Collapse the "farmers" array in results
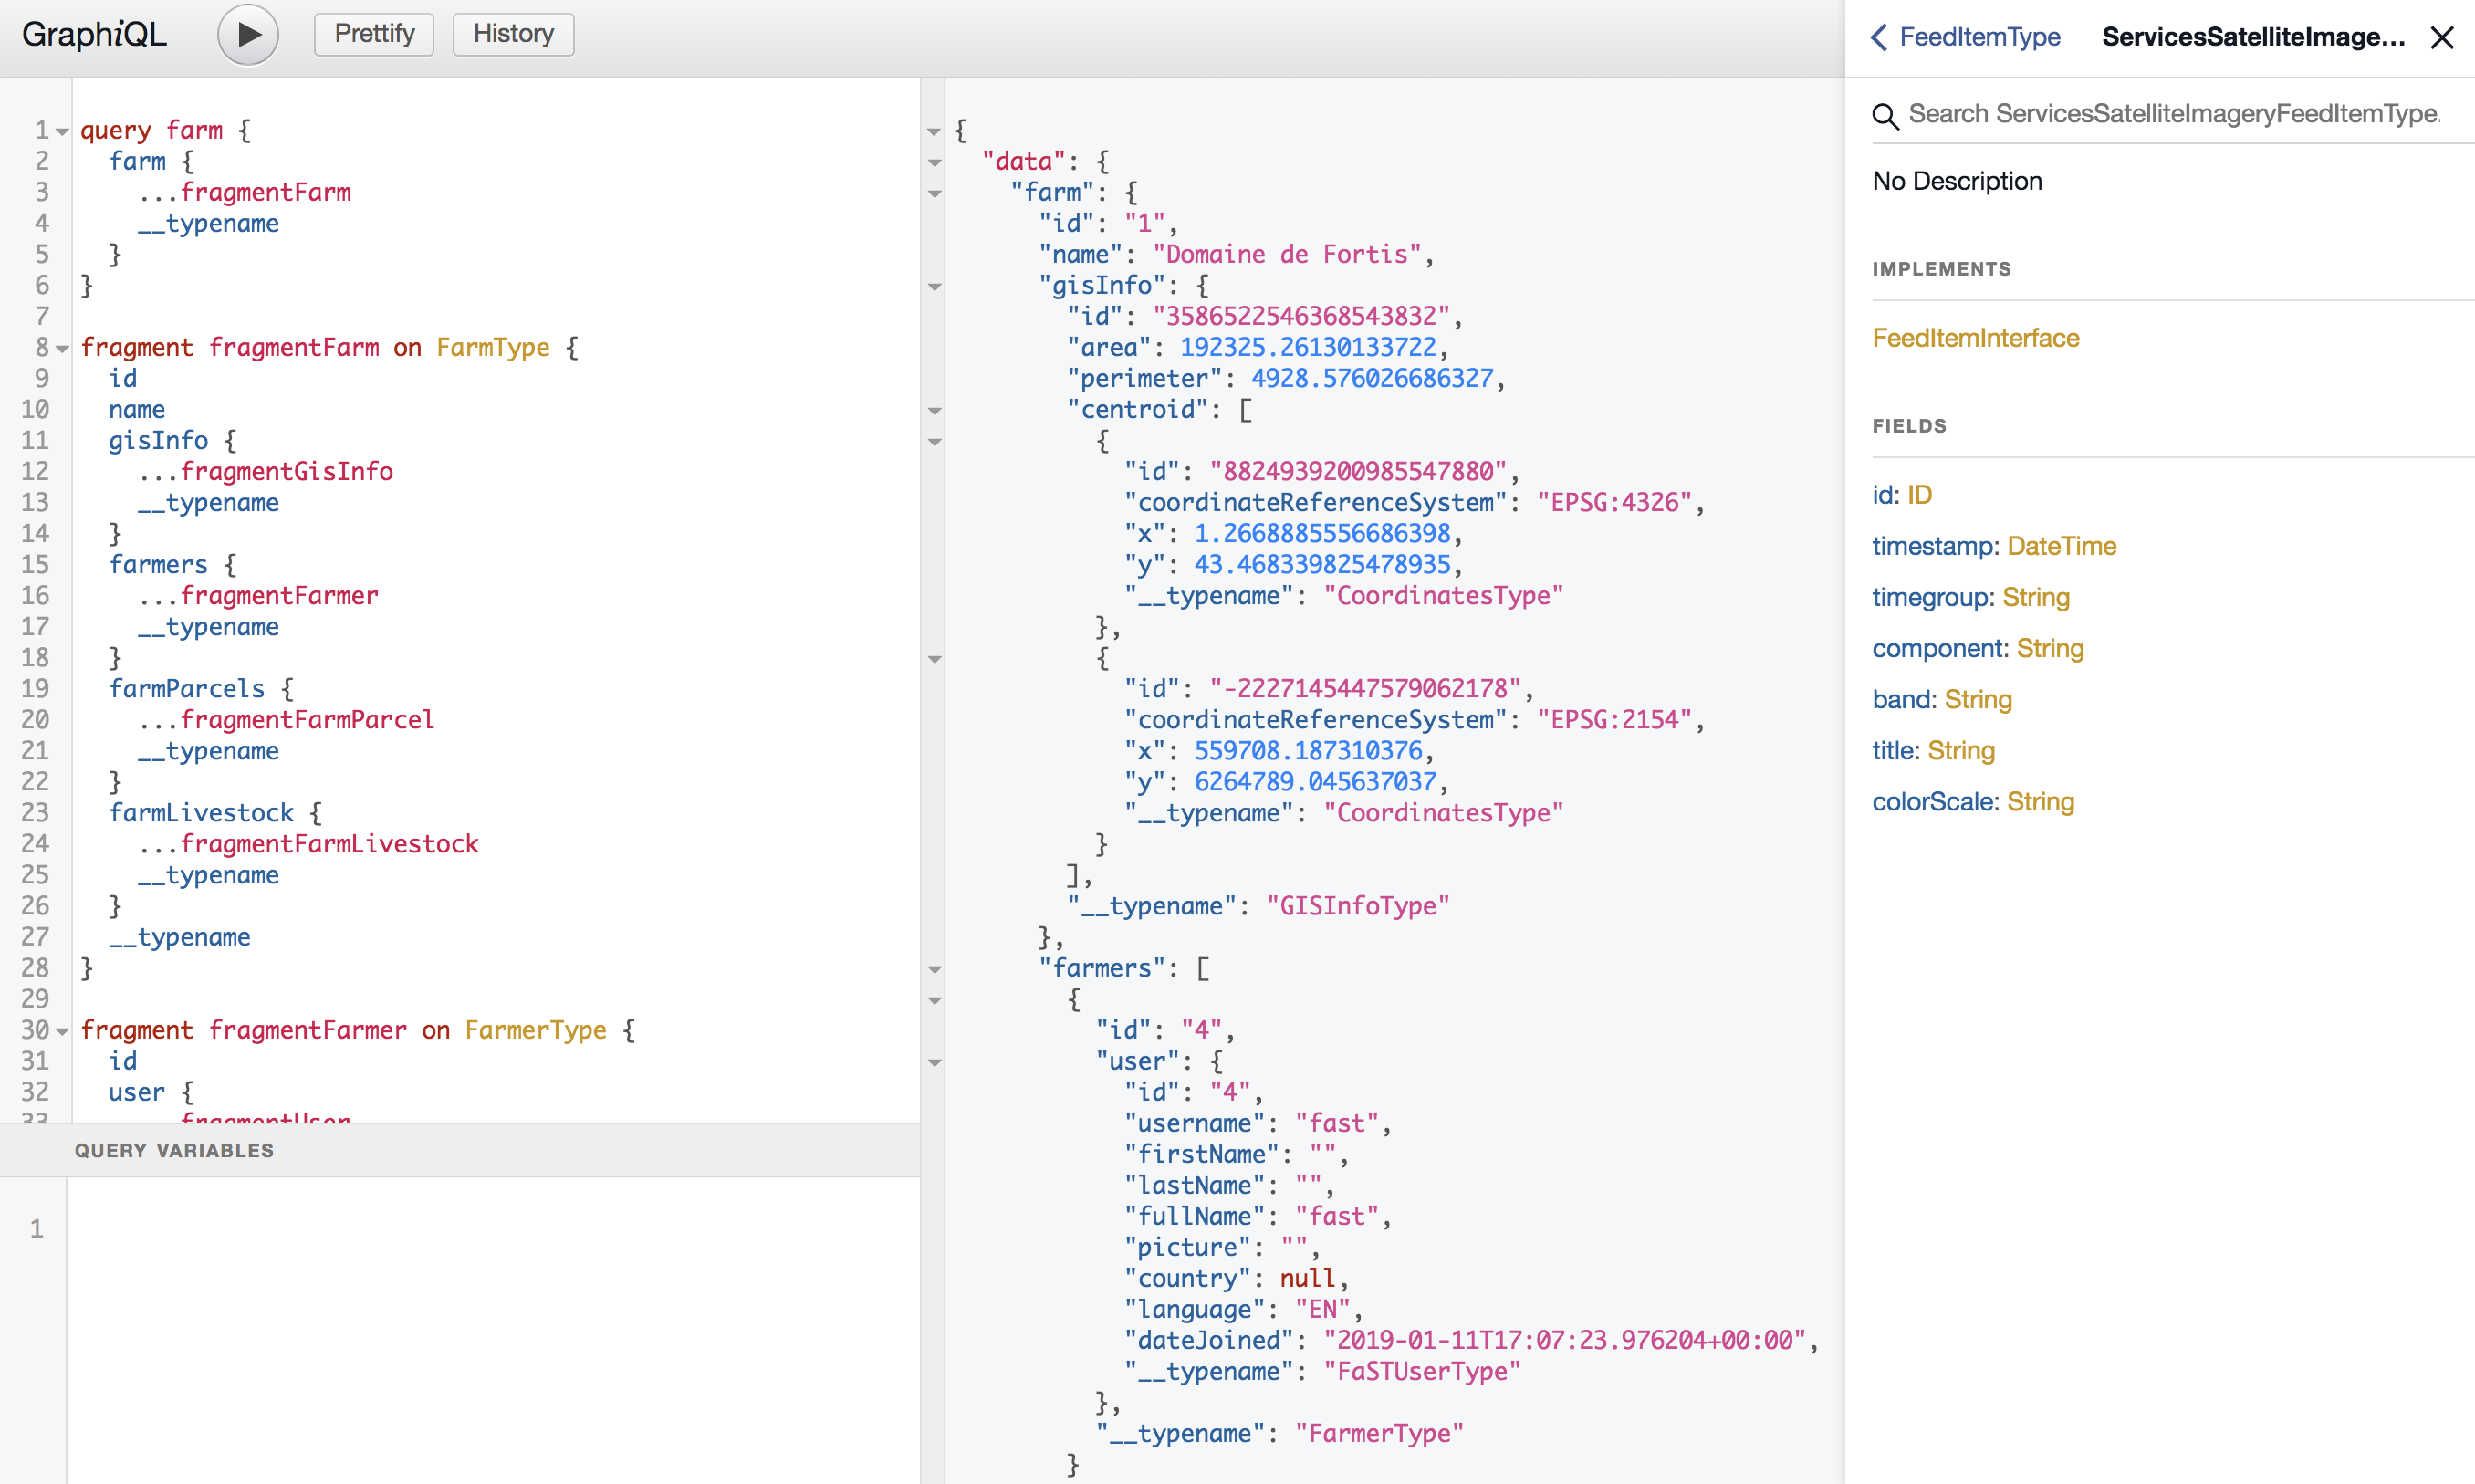This screenshot has height=1484, width=2475. tap(935, 969)
